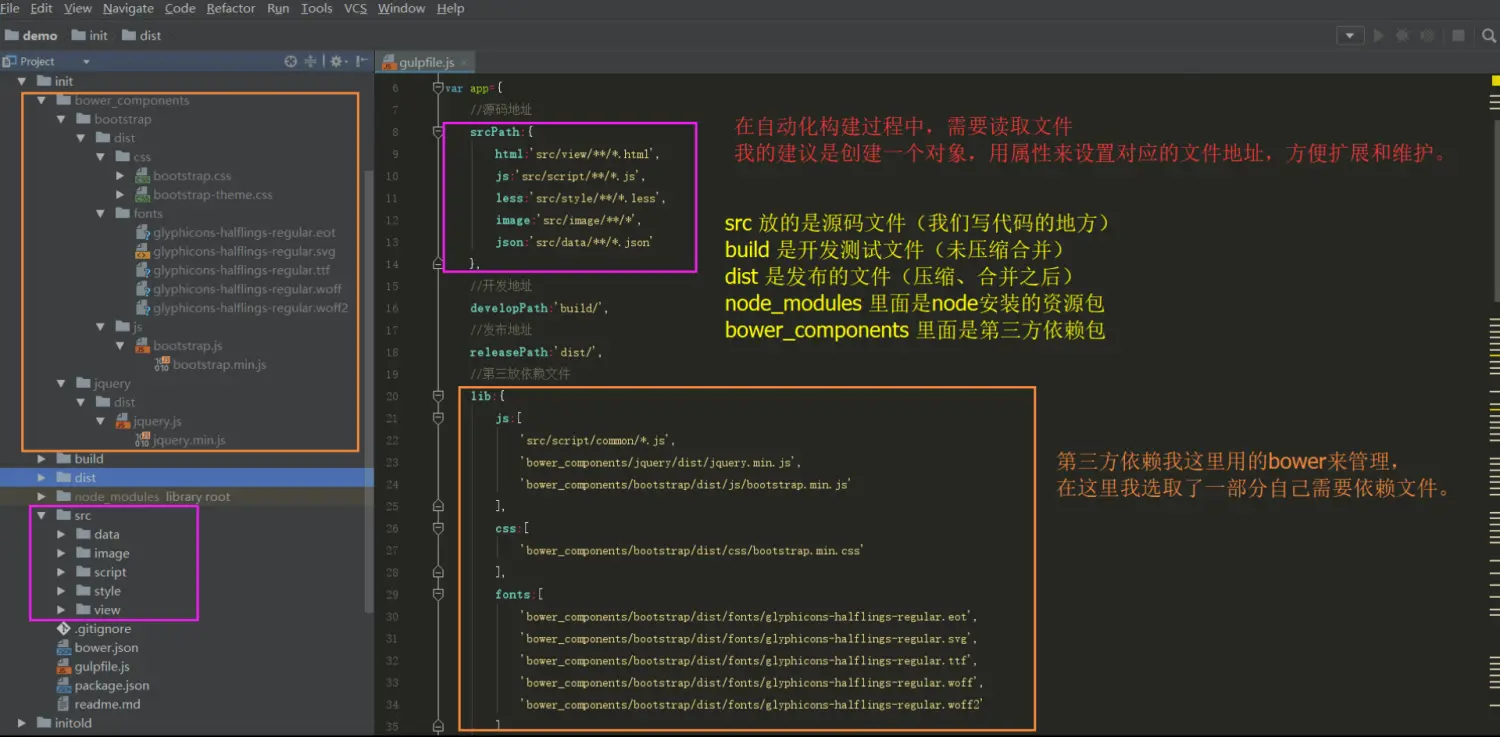This screenshot has height=737, width=1500.
Task: Click the Debug bug icon
Action: tap(1402, 35)
